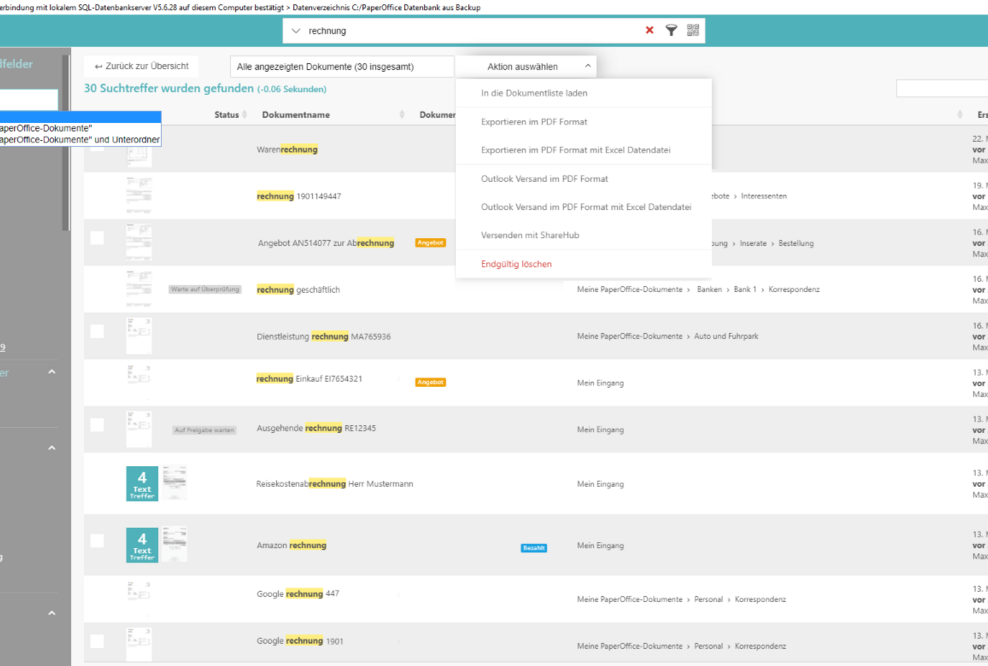Click the QR code icon in search bar
The width and height of the screenshot is (988, 666).
click(693, 30)
